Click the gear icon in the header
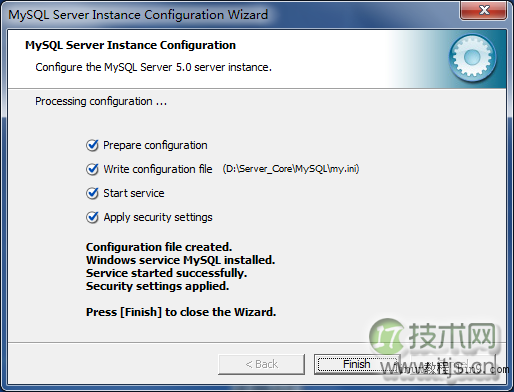The width and height of the screenshot is (514, 392). coord(472,58)
